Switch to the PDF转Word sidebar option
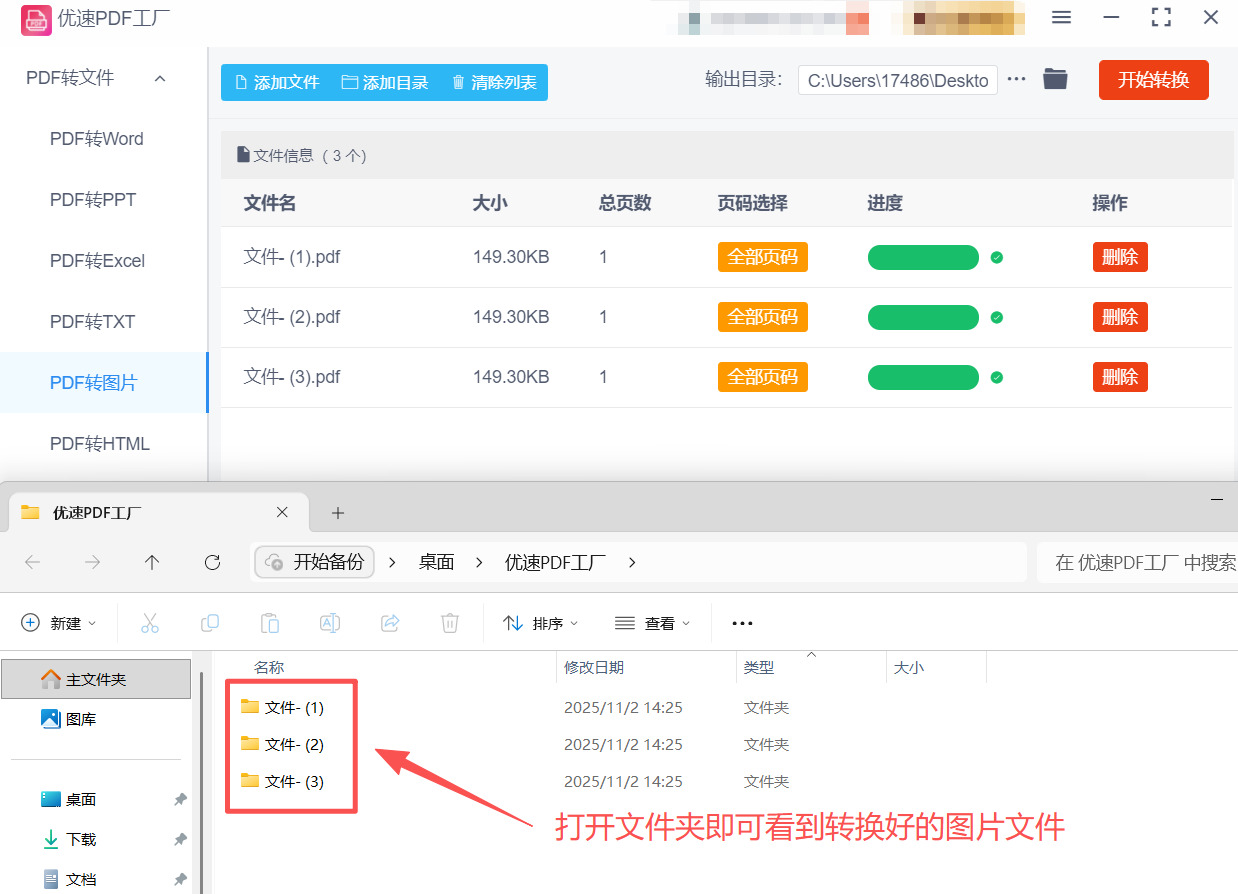Viewport: 1238px width, 894px height. tap(96, 138)
